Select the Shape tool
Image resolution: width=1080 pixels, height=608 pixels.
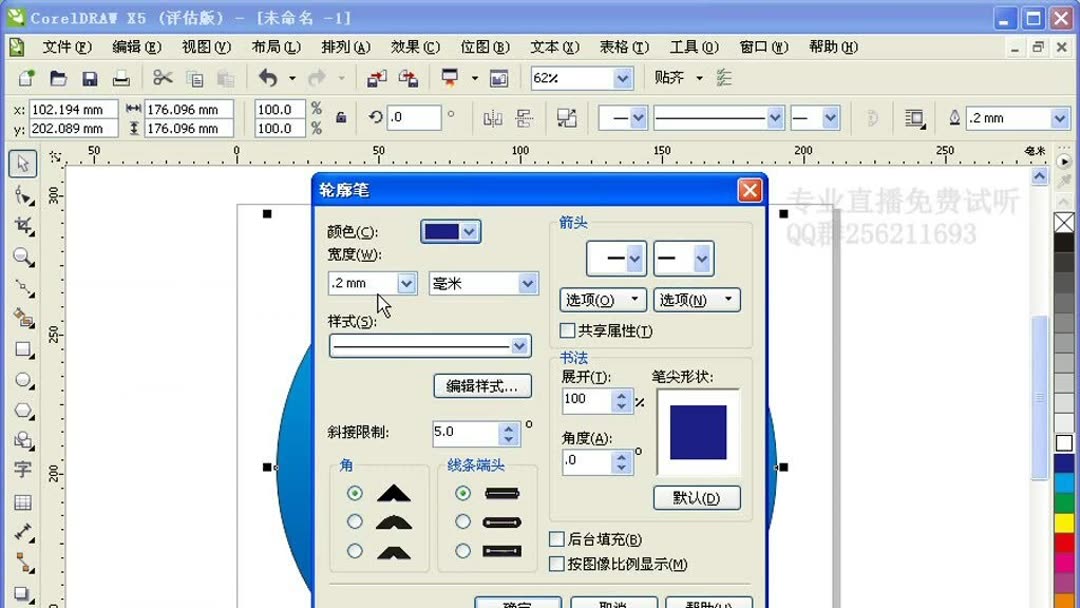[x=22, y=197]
